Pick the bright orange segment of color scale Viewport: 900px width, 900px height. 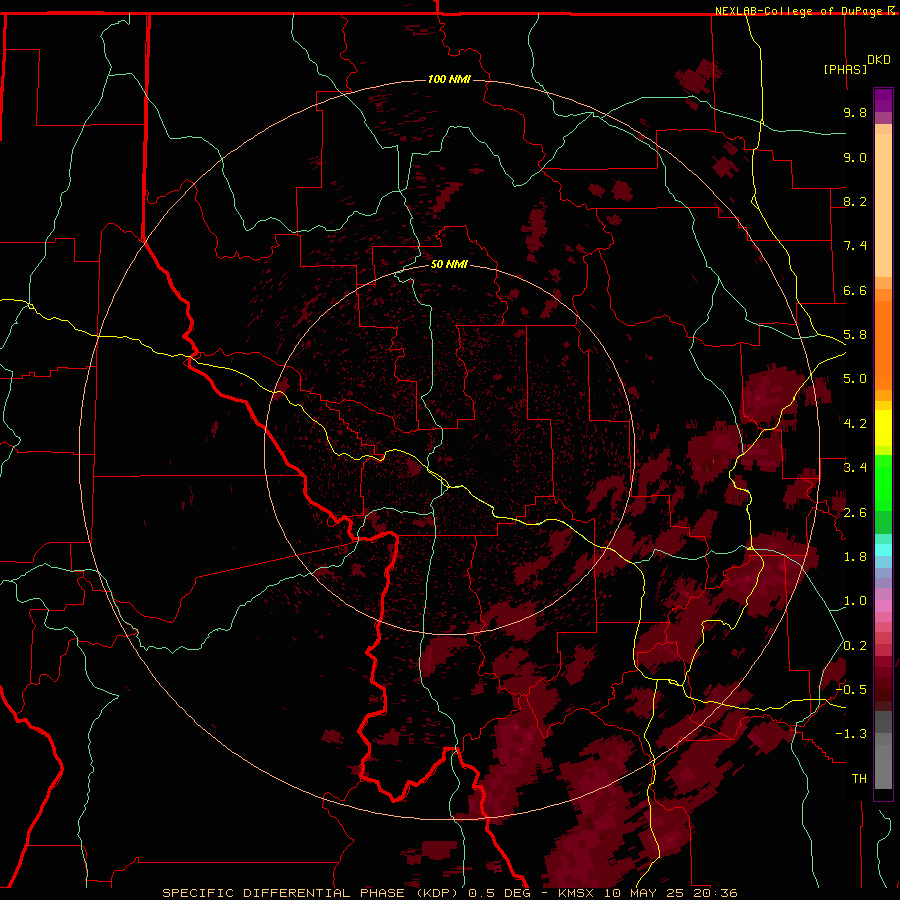click(x=883, y=344)
